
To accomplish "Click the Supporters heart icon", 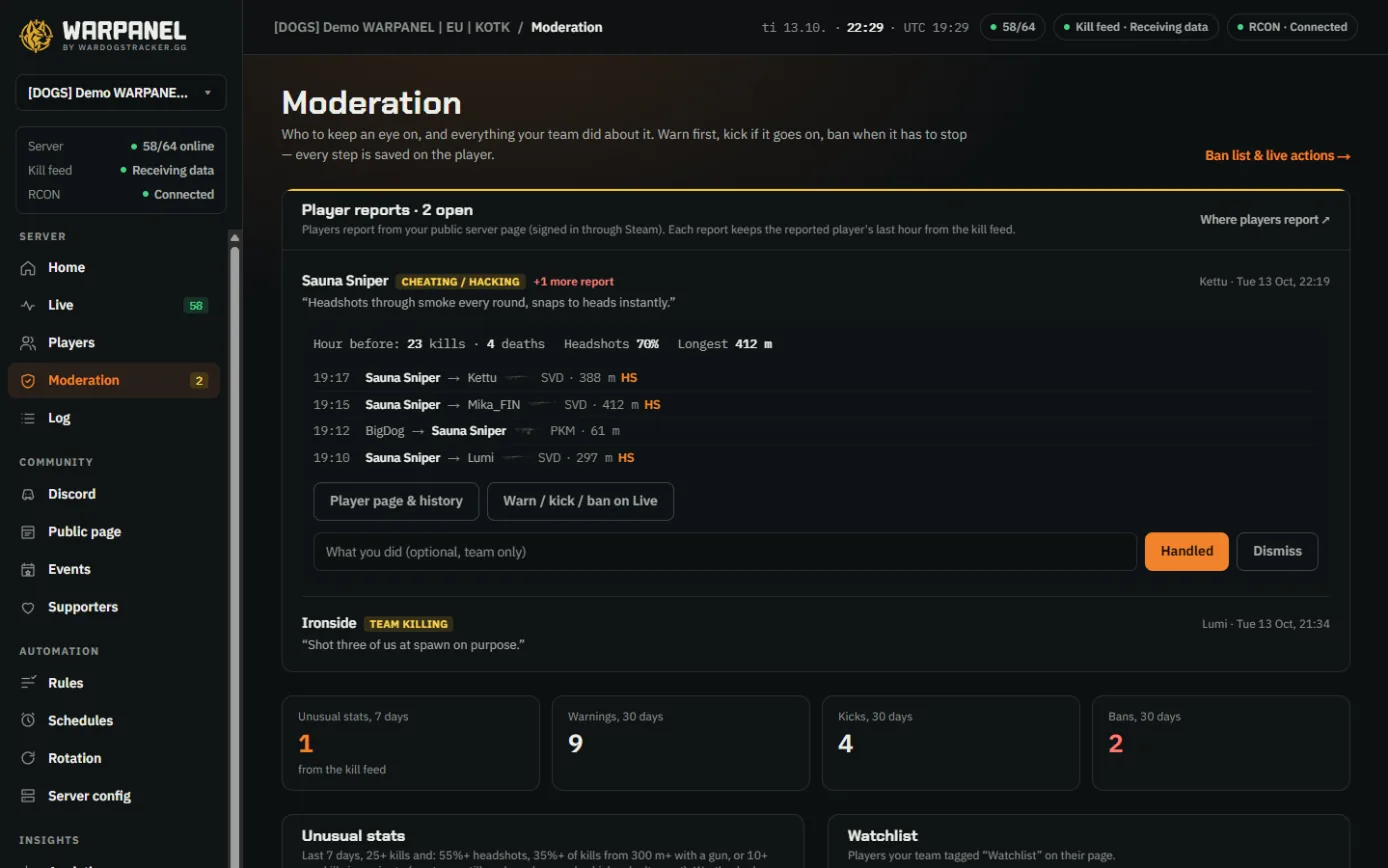I will (x=28, y=607).
